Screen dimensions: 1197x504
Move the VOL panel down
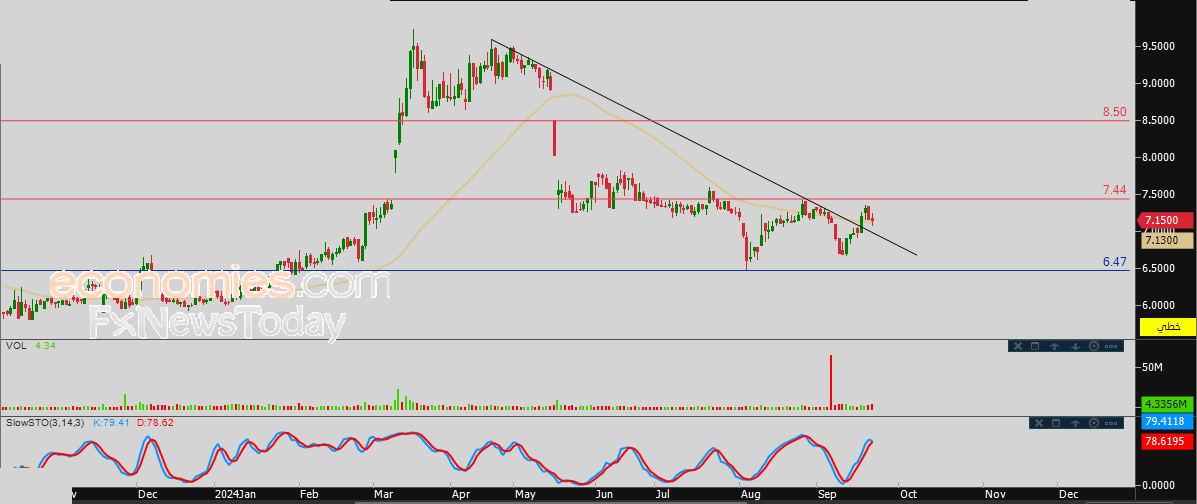click(x=1076, y=346)
